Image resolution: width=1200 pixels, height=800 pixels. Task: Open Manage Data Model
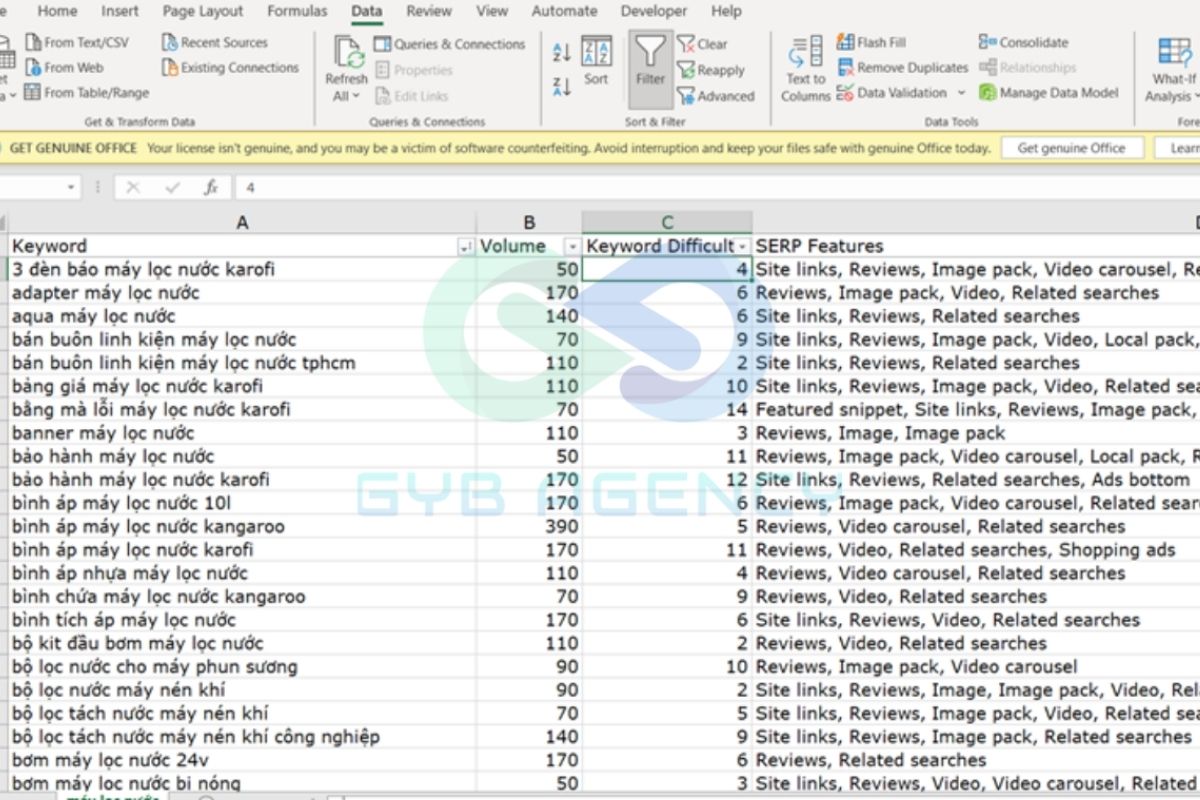[x=1049, y=93]
